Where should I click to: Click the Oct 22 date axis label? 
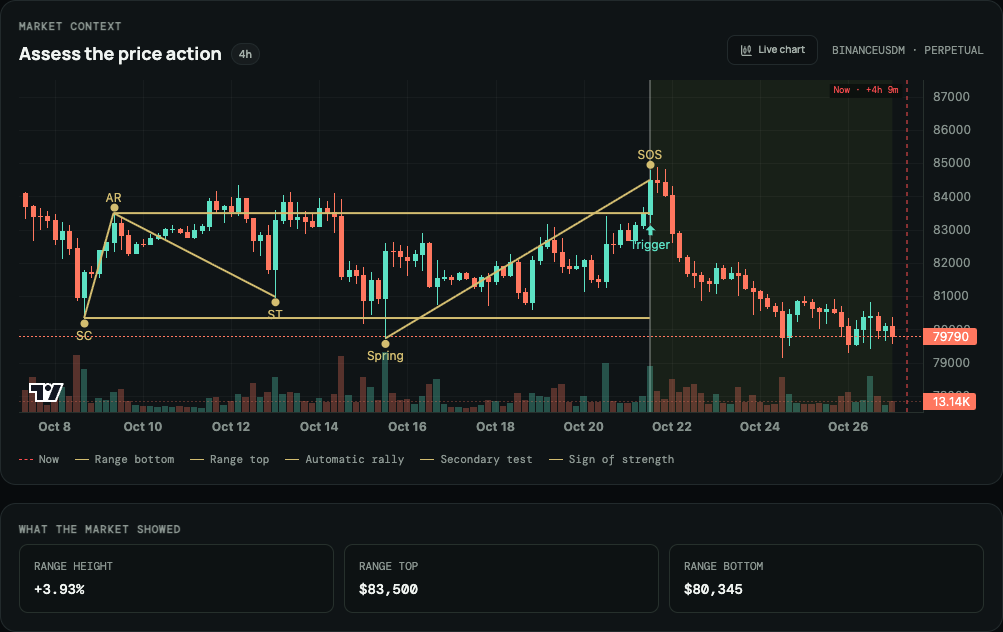tap(672, 427)
